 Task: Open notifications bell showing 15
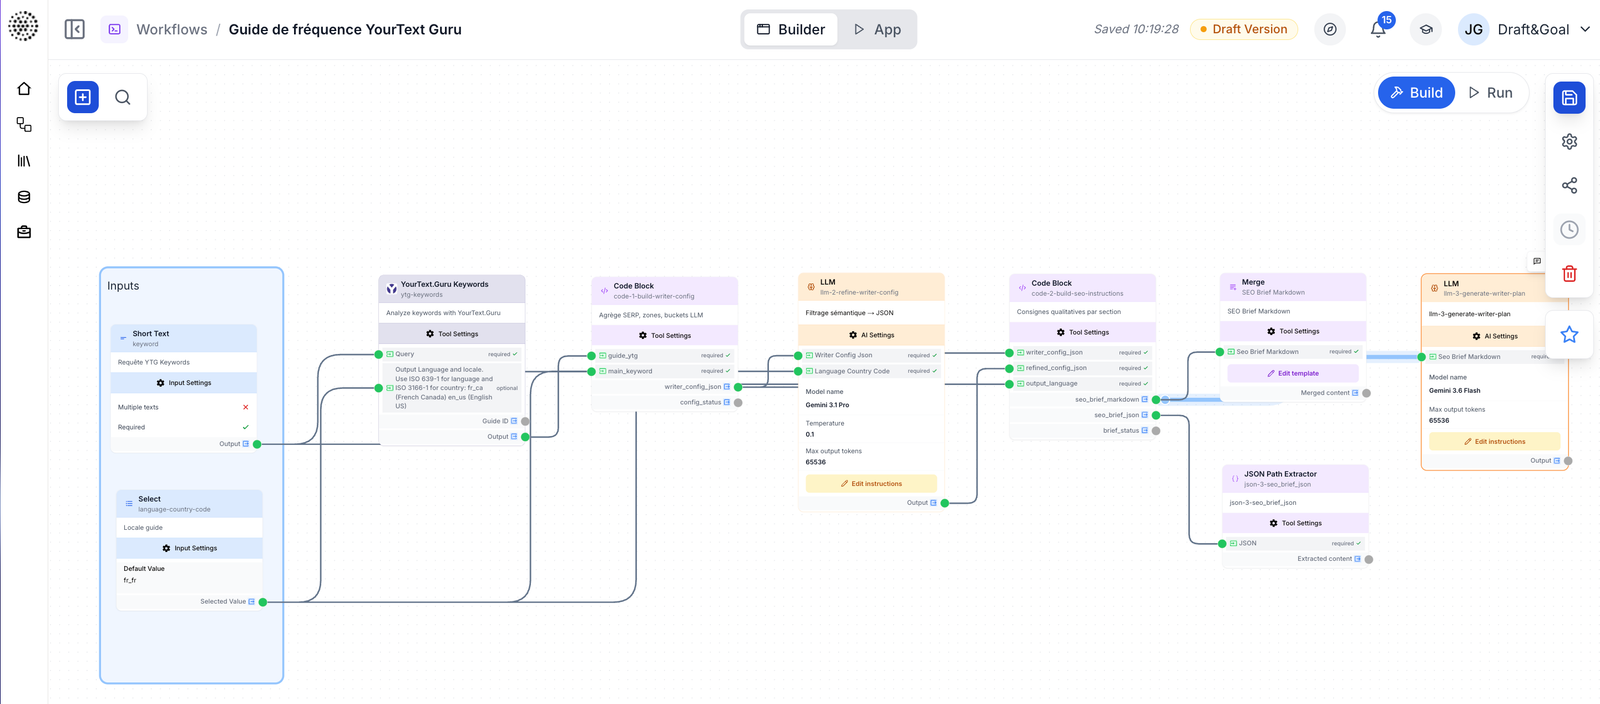coord(1378,29)
